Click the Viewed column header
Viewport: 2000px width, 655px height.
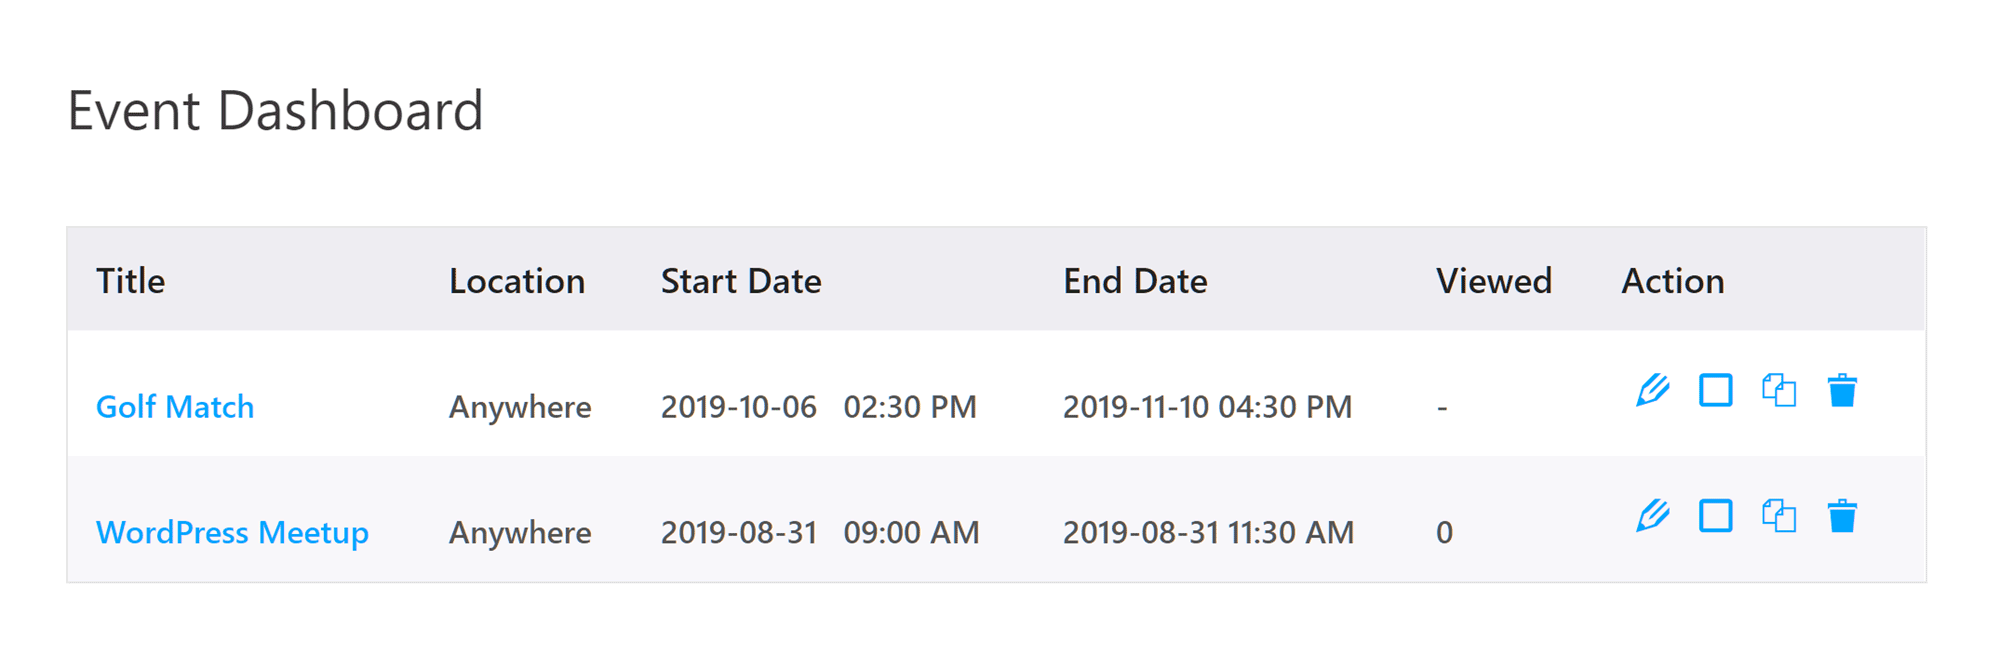tap(1494, 281)
